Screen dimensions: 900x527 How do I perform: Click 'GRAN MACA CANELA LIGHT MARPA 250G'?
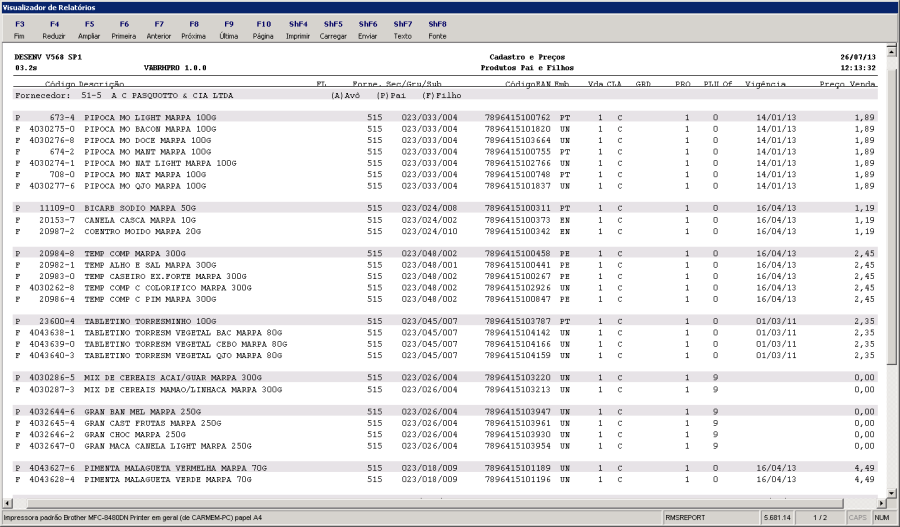point(168,446)
